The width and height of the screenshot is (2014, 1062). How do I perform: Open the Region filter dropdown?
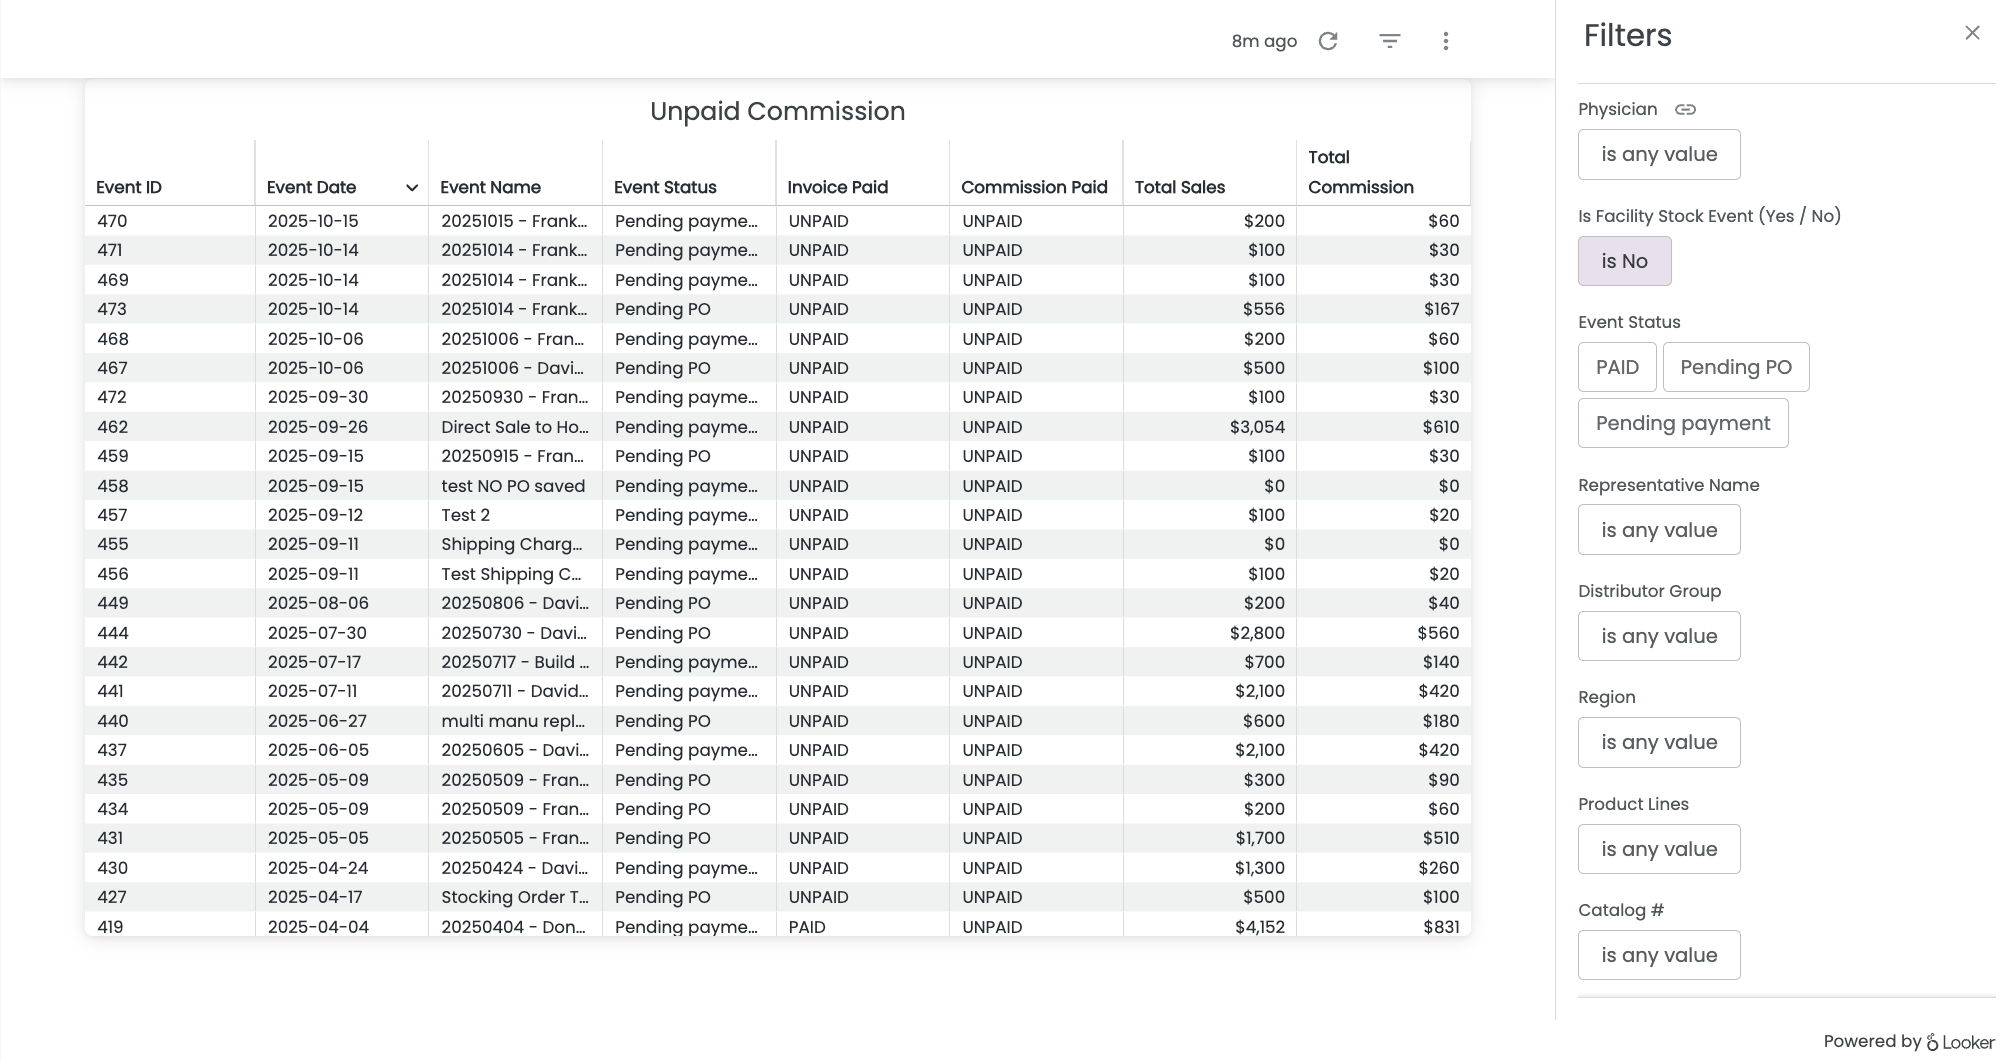click(1658, 742)
